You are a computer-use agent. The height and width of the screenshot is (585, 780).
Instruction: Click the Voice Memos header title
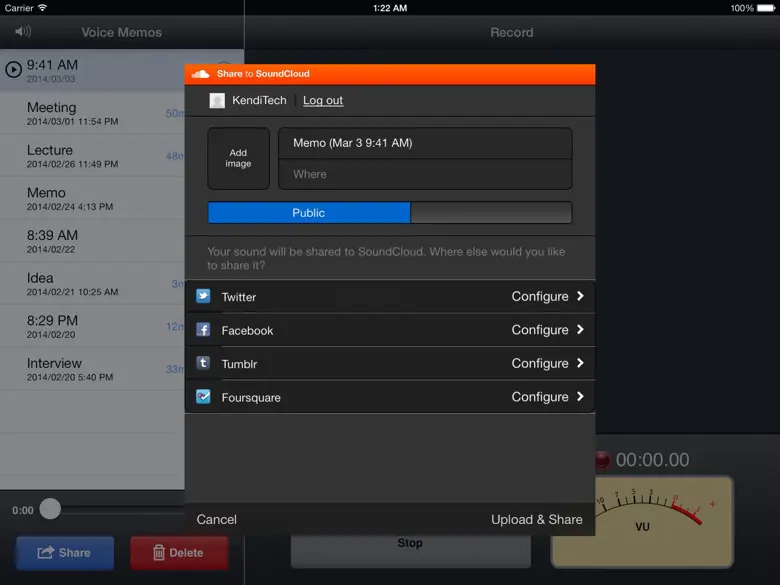(121, 32)
